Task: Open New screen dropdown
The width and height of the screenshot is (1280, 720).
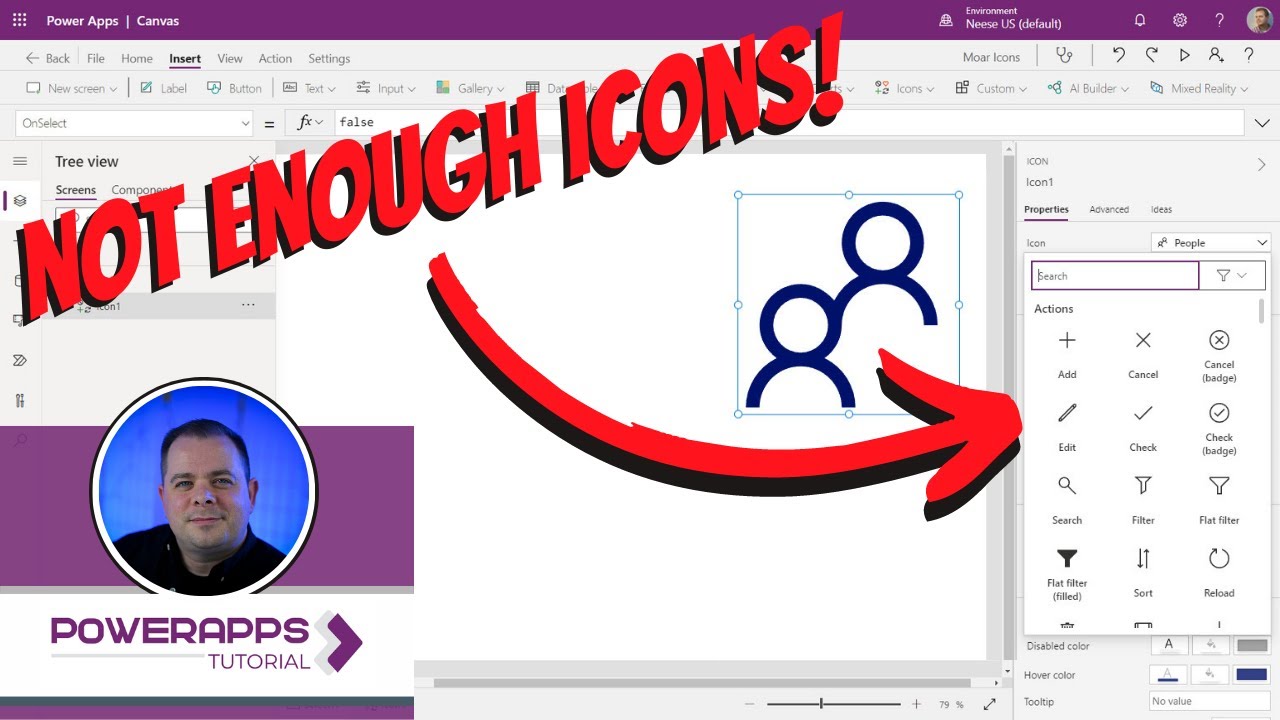Action: 71,88
